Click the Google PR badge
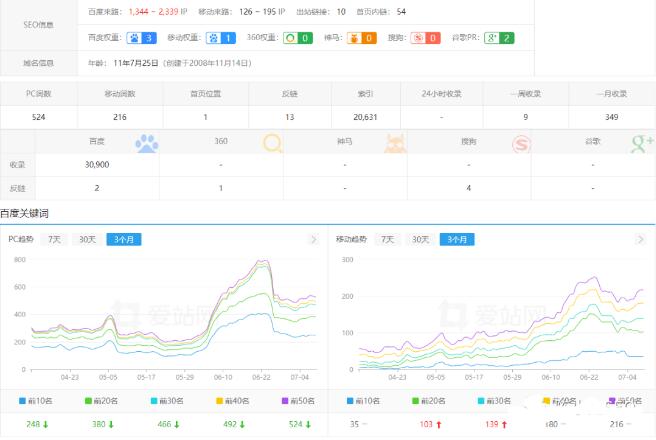This screenshot has height=440, width=656. pyautogui.click(x=500, y=38)
